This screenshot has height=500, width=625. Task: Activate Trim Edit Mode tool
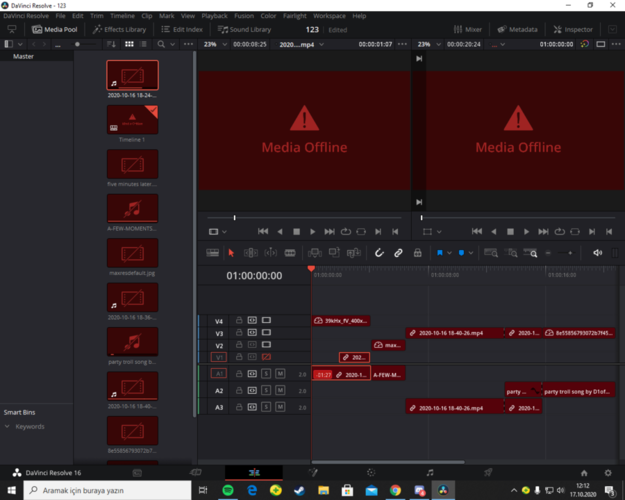251,253
